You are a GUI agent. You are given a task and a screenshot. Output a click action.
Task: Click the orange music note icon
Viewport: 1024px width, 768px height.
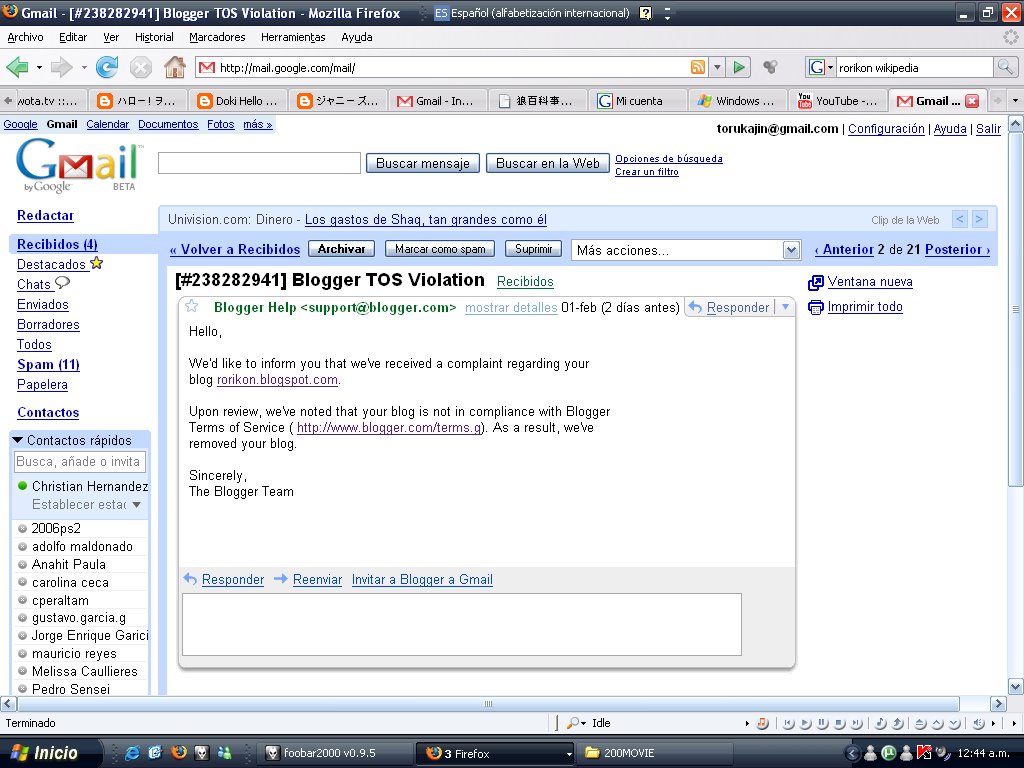(762, 723)
